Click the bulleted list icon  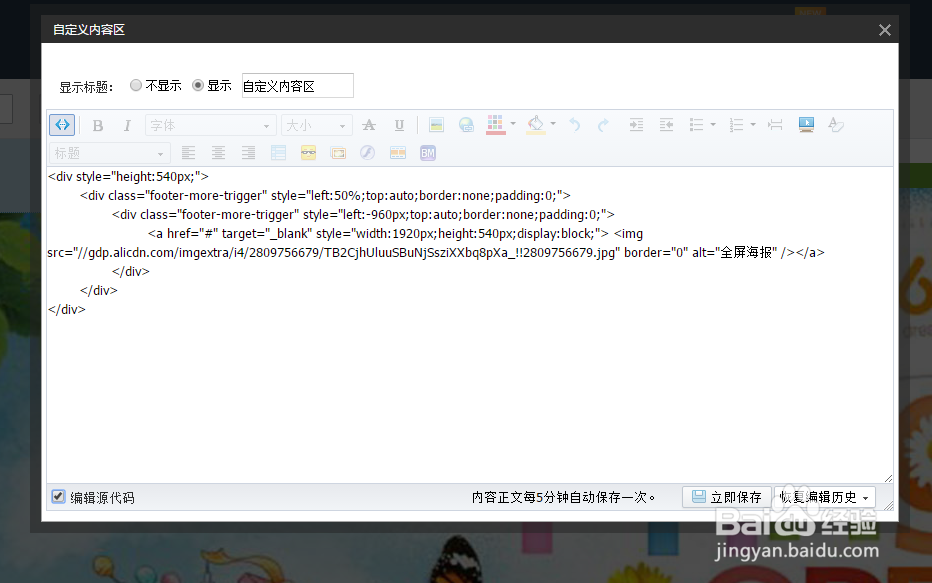(697, 125)
